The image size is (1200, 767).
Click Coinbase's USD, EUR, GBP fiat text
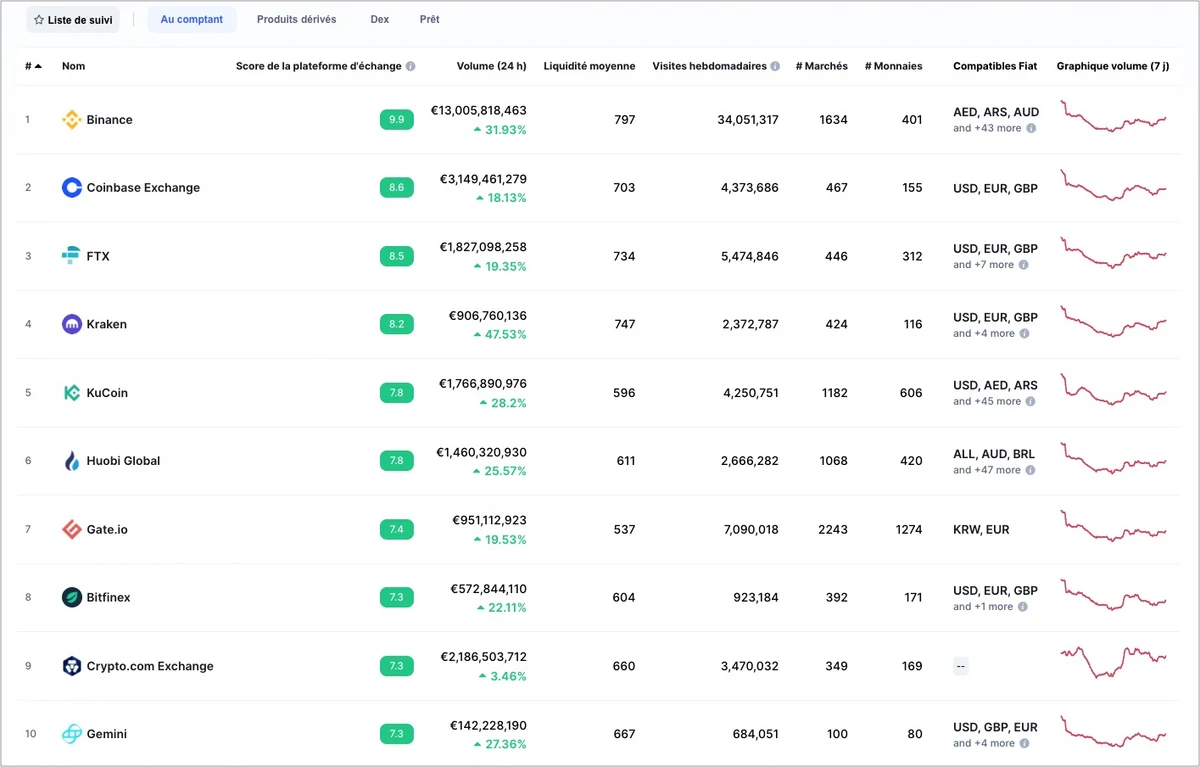[995, 188]
